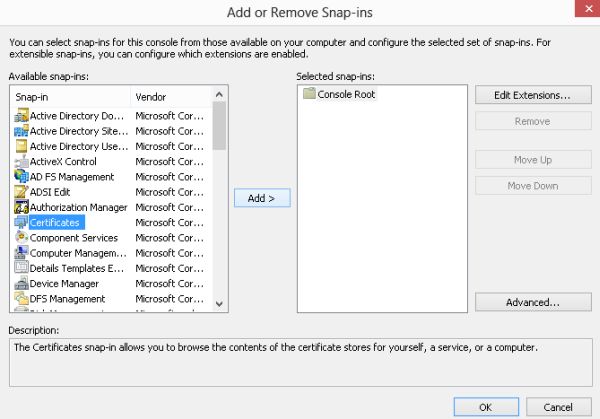Open Edit Extensions dialog
600x419 pixels.
[533, 95]
